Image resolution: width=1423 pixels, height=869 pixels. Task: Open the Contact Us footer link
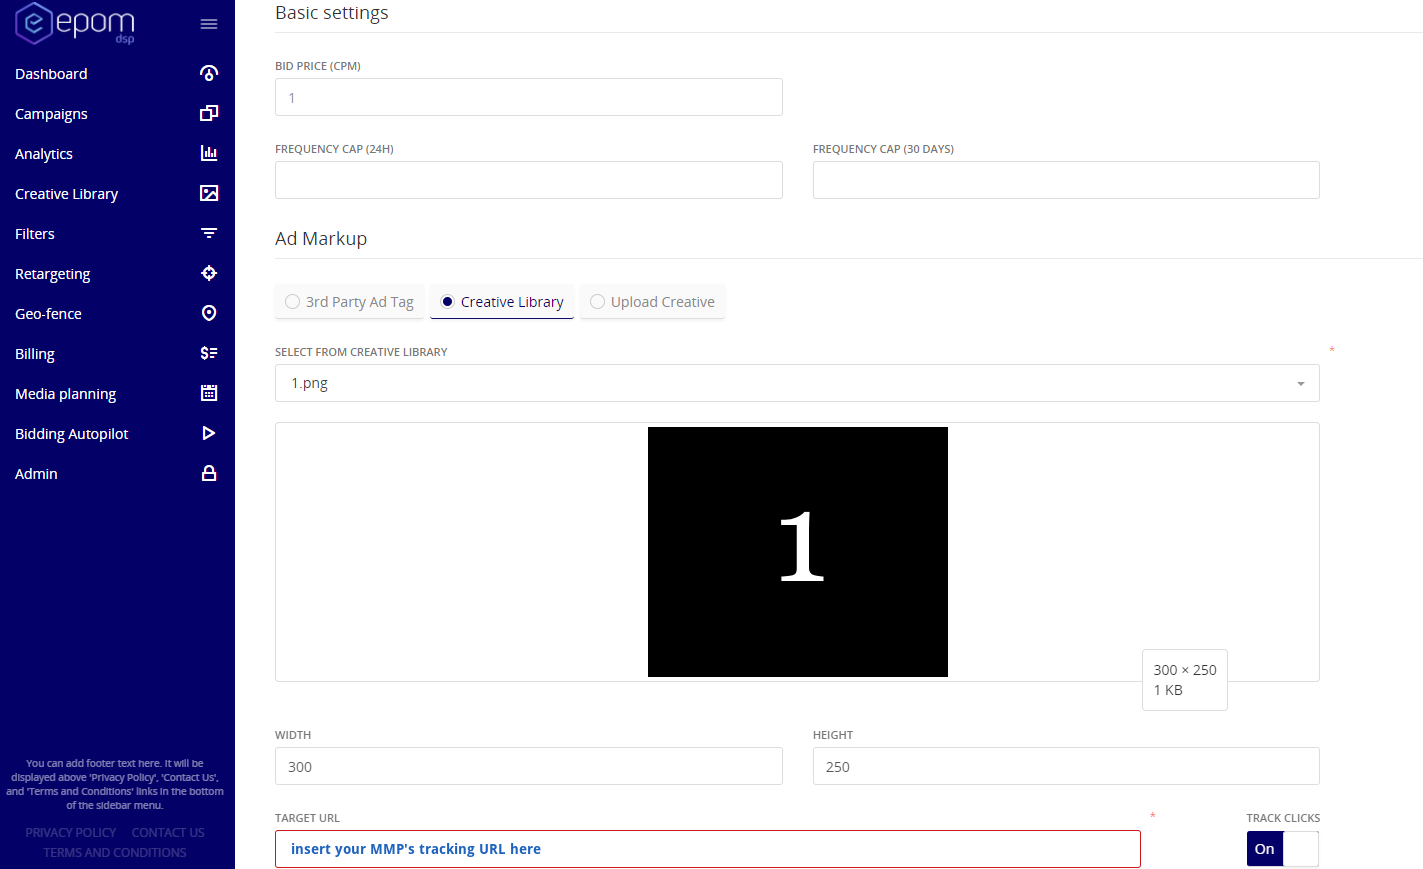pos(168,832)
